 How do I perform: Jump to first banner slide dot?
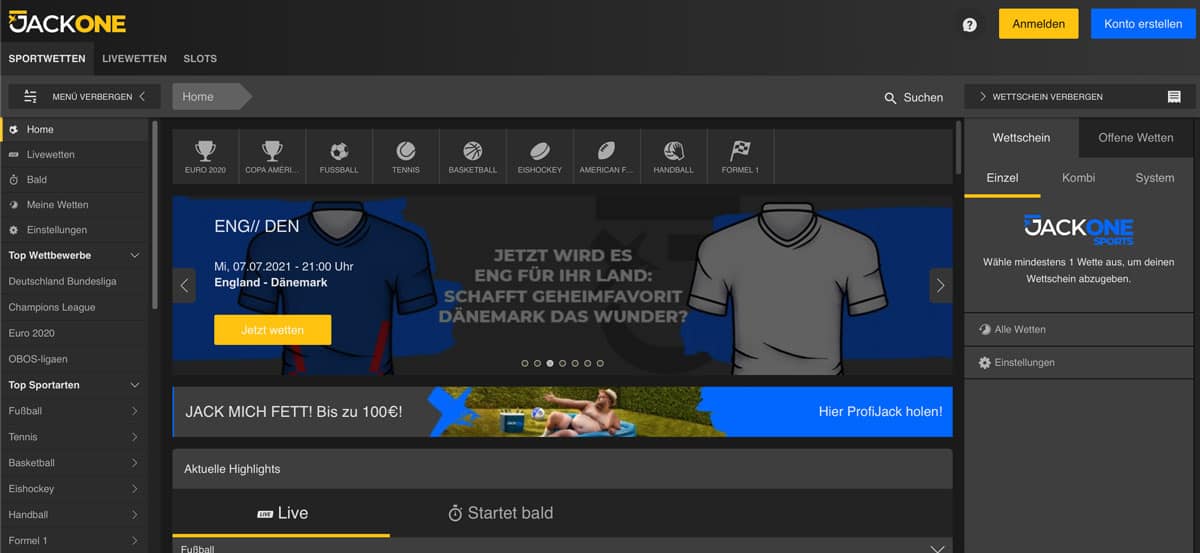pos(525,364)
